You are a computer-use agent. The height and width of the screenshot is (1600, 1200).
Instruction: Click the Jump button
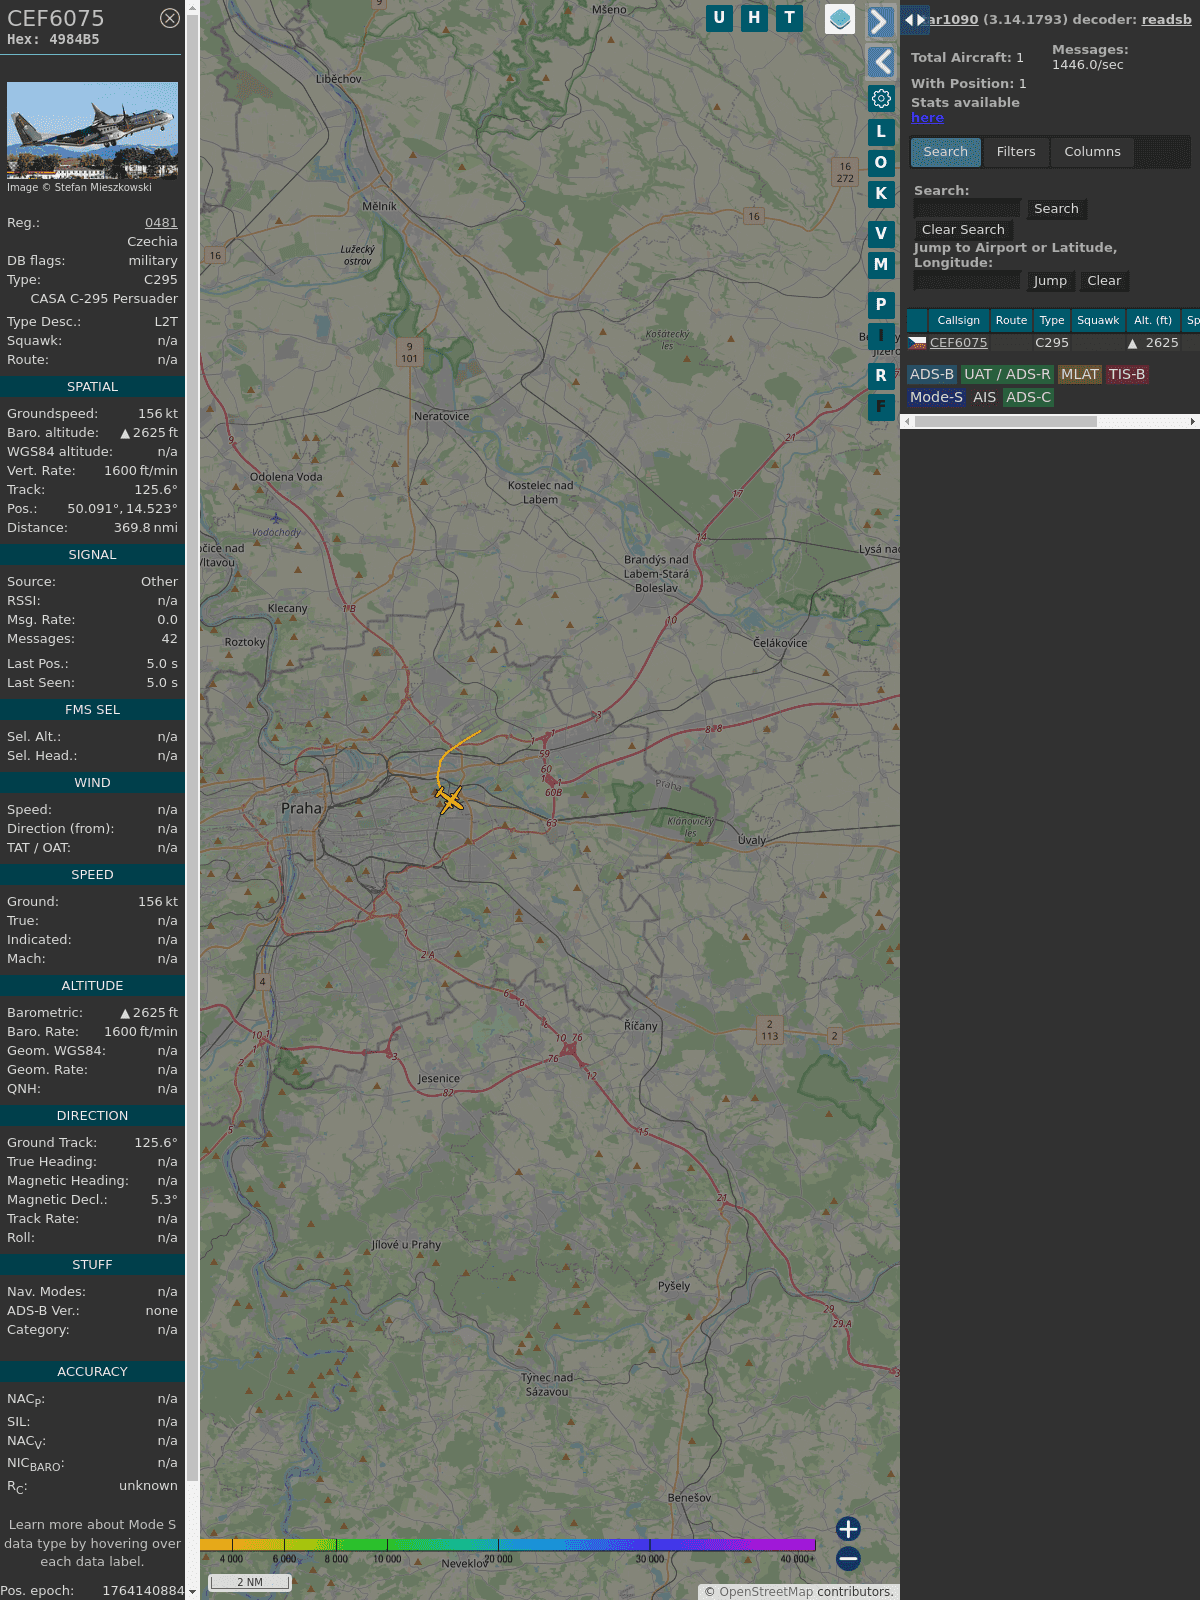[x=1050, y=281]
